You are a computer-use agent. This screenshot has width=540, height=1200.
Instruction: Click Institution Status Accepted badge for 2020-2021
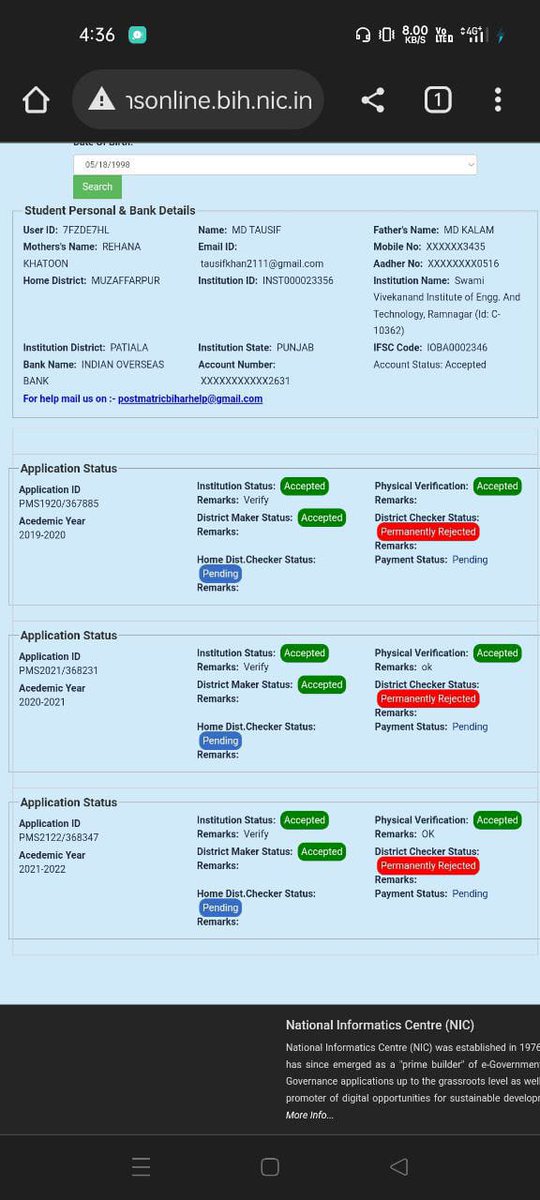click(x=304, y=653)
